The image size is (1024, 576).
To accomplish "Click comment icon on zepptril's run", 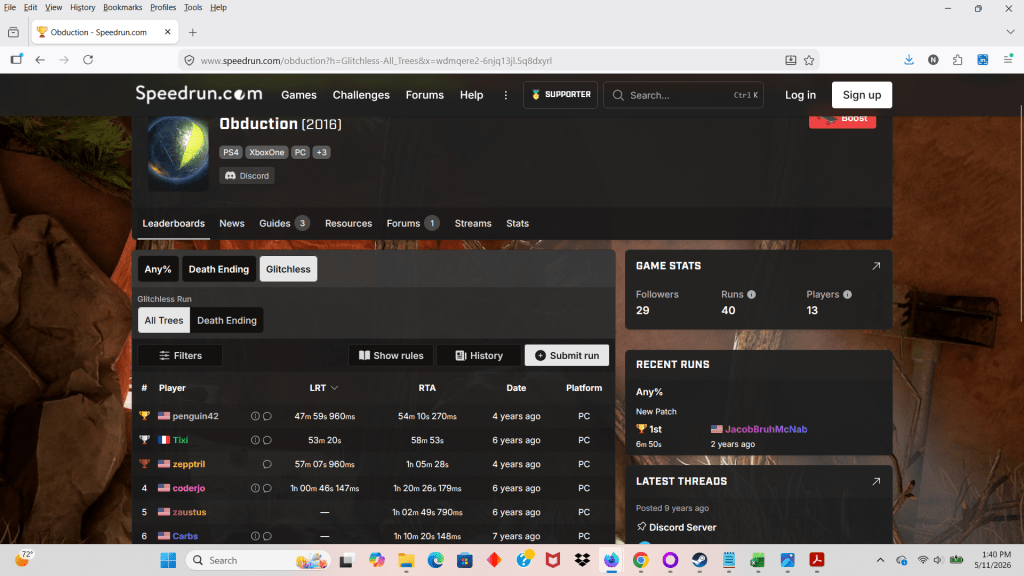I will [x=267, y=464].
